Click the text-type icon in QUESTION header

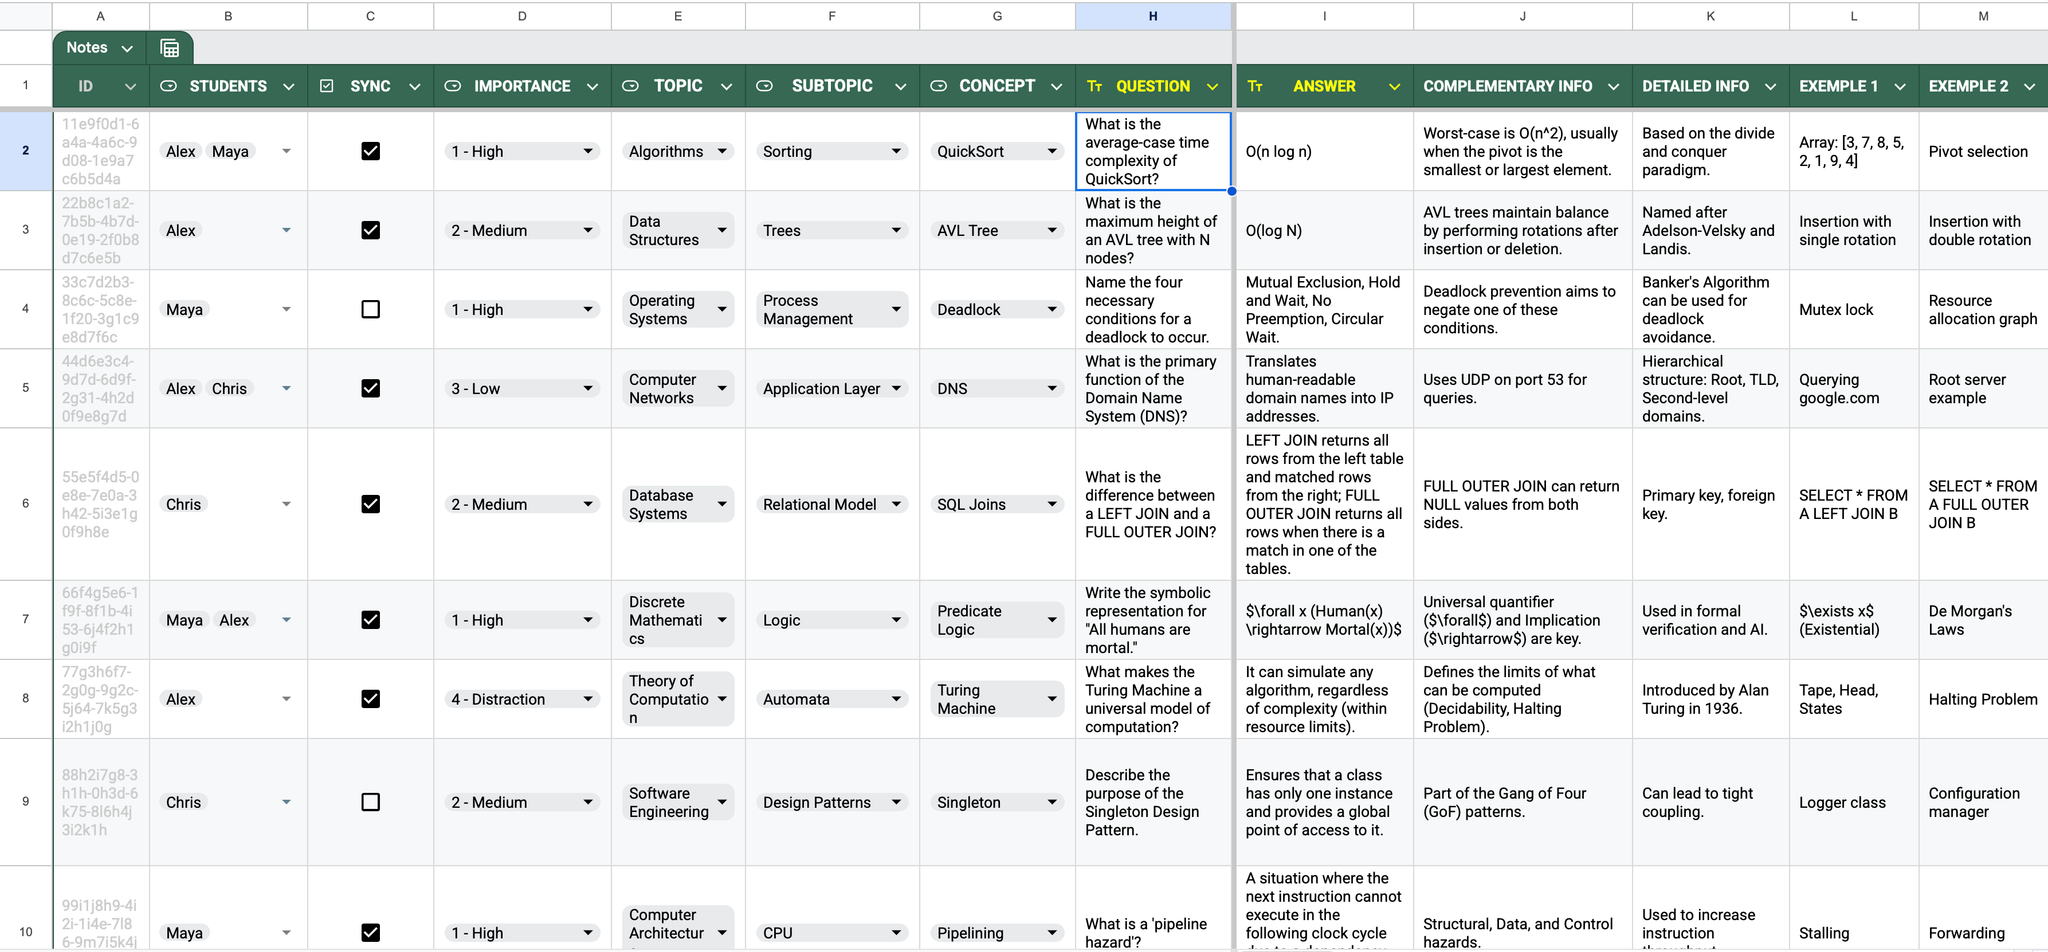[1094, 86]
